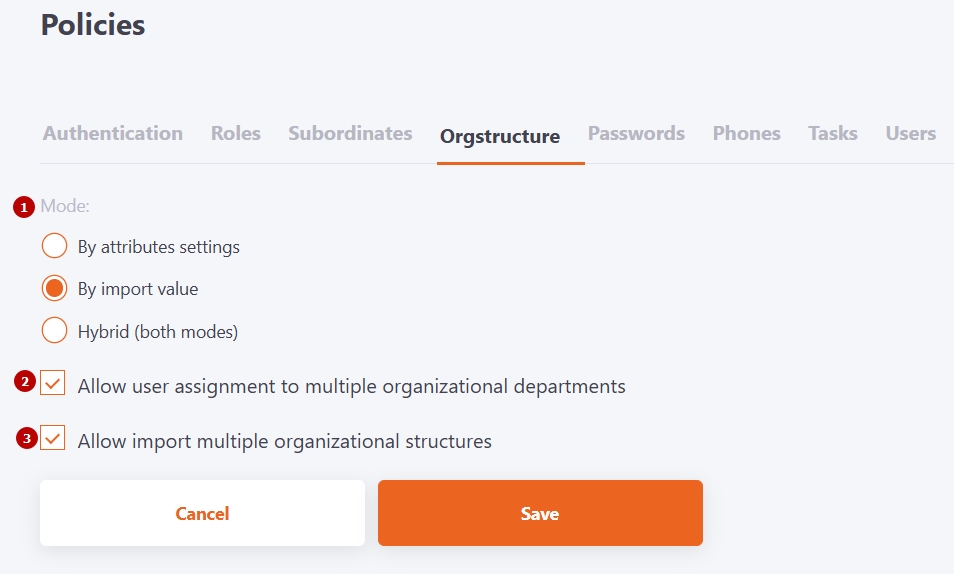Click the Policies page heading
Viewport: 954px width, 574px height.
point(93,25)
